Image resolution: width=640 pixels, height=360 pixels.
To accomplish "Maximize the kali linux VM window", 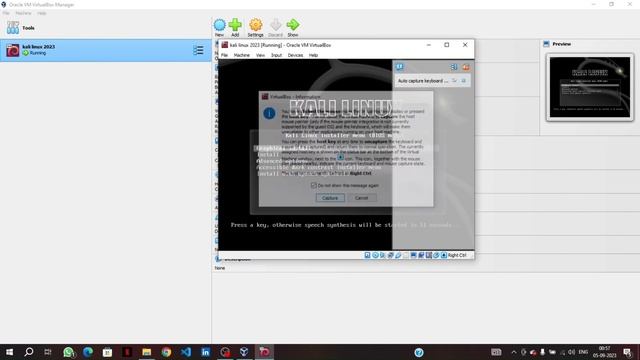I will 447,45.
